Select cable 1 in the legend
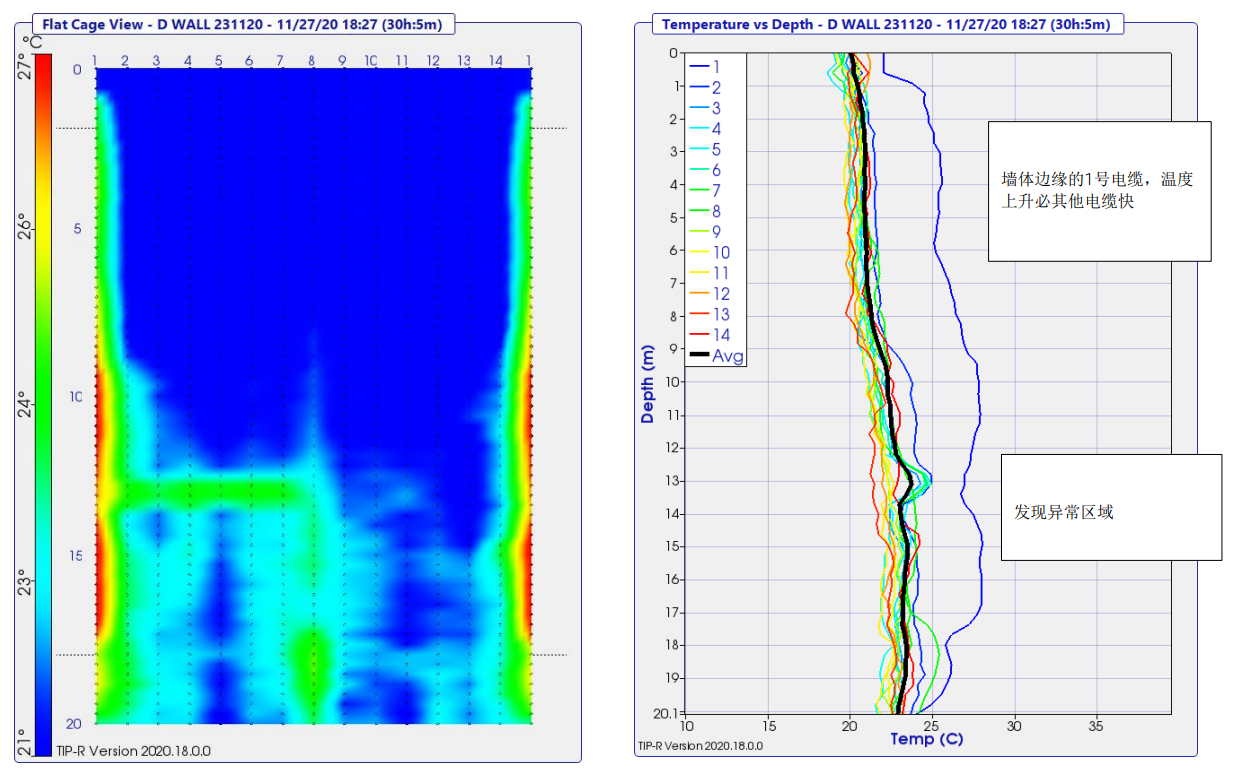The height and width of the screenshot is (774, 1235). pos(716,66)
